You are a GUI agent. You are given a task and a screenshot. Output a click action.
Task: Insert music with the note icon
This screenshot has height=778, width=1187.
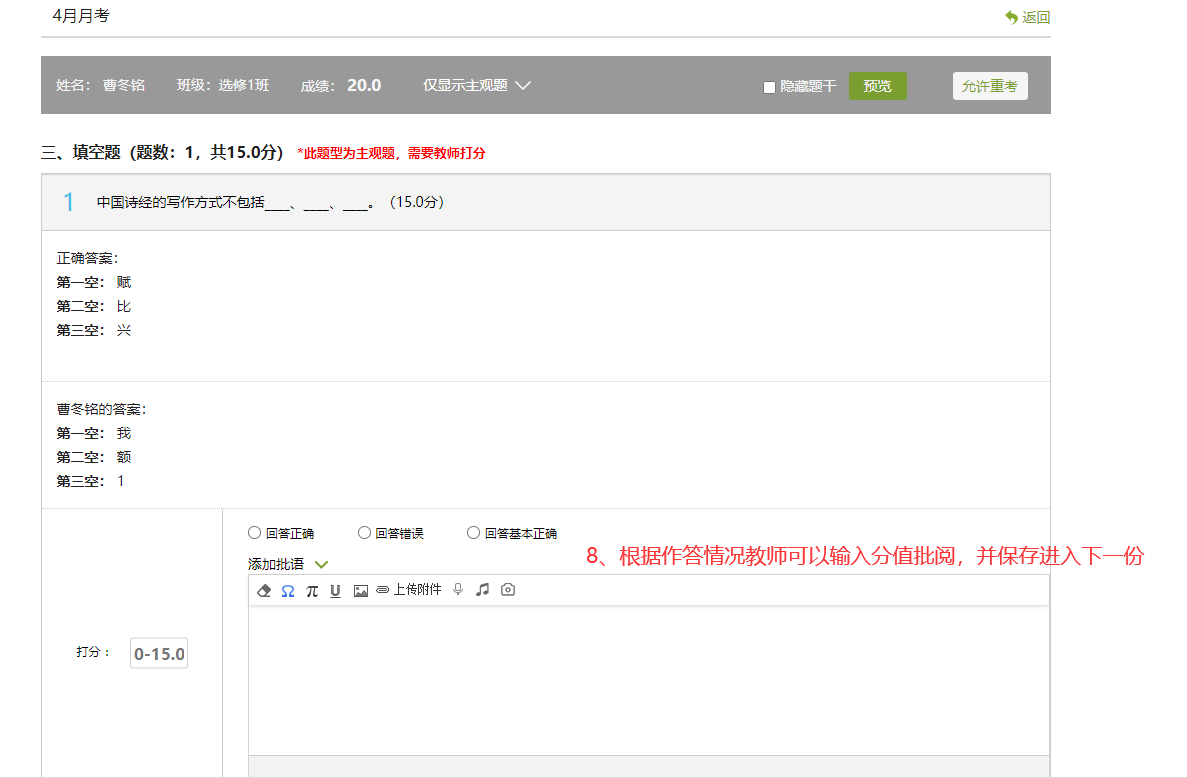pos(482,590)
